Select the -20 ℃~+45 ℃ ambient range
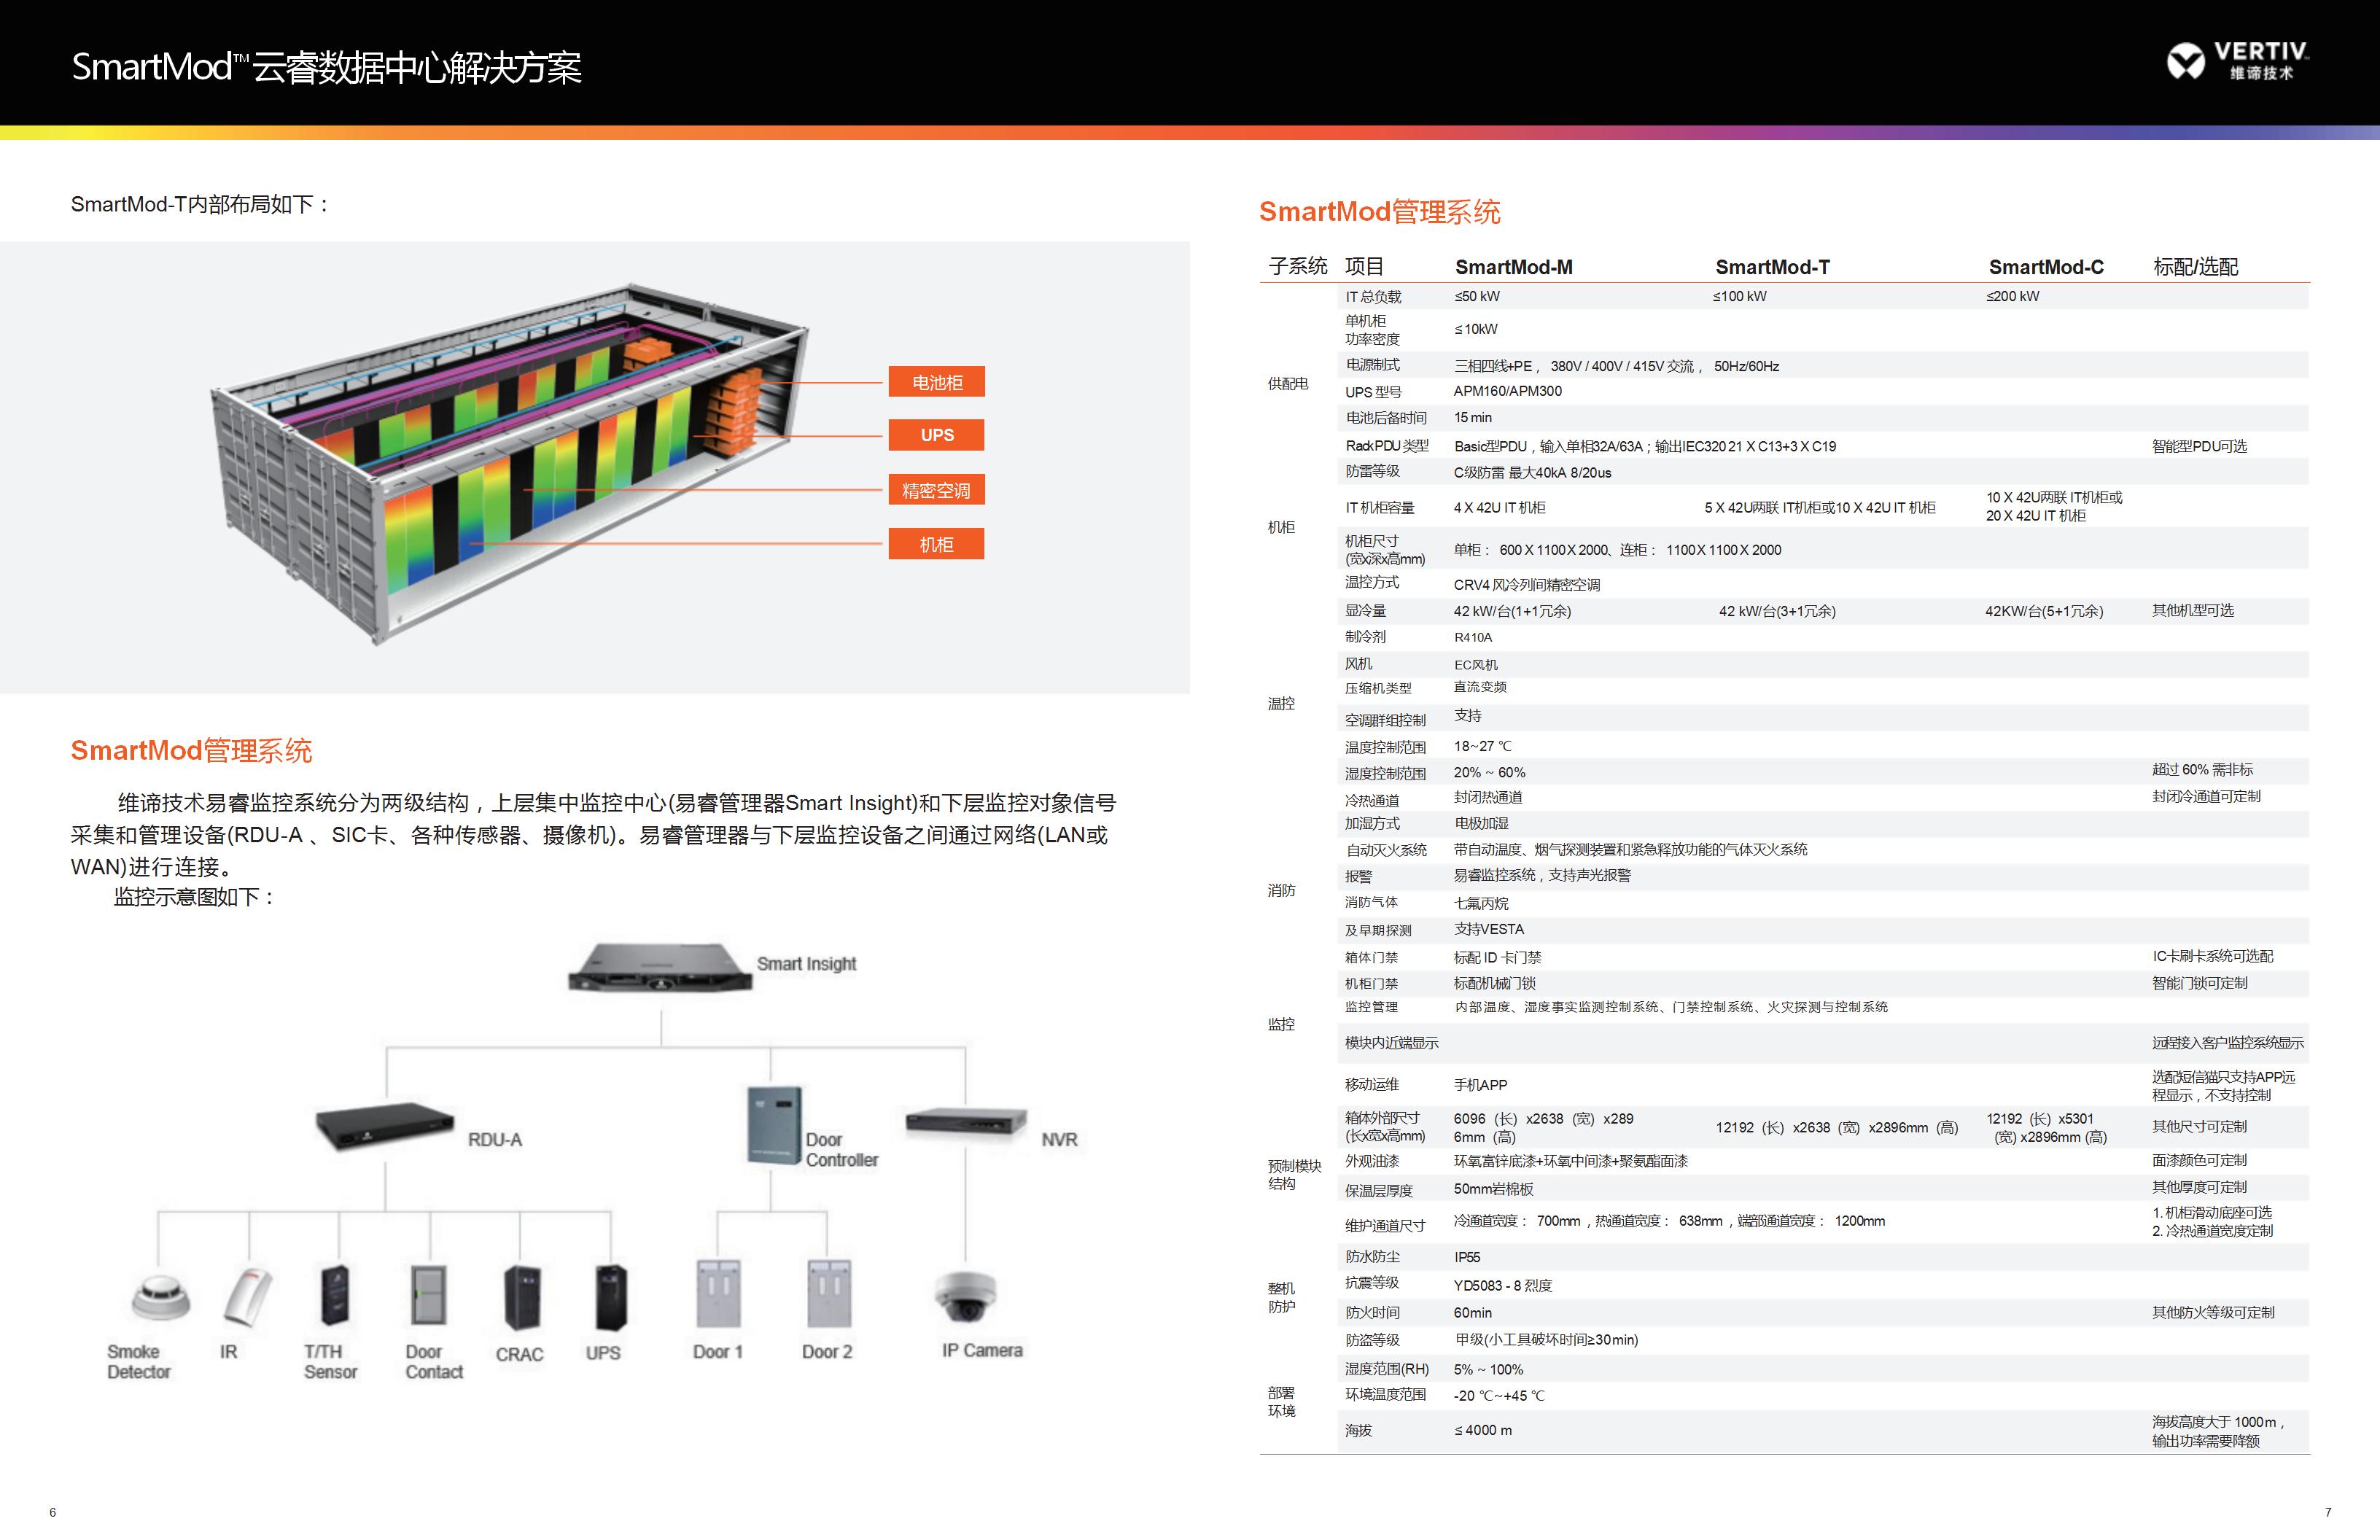Screen dimensions: 2380x1540 pos(1498,1395)
